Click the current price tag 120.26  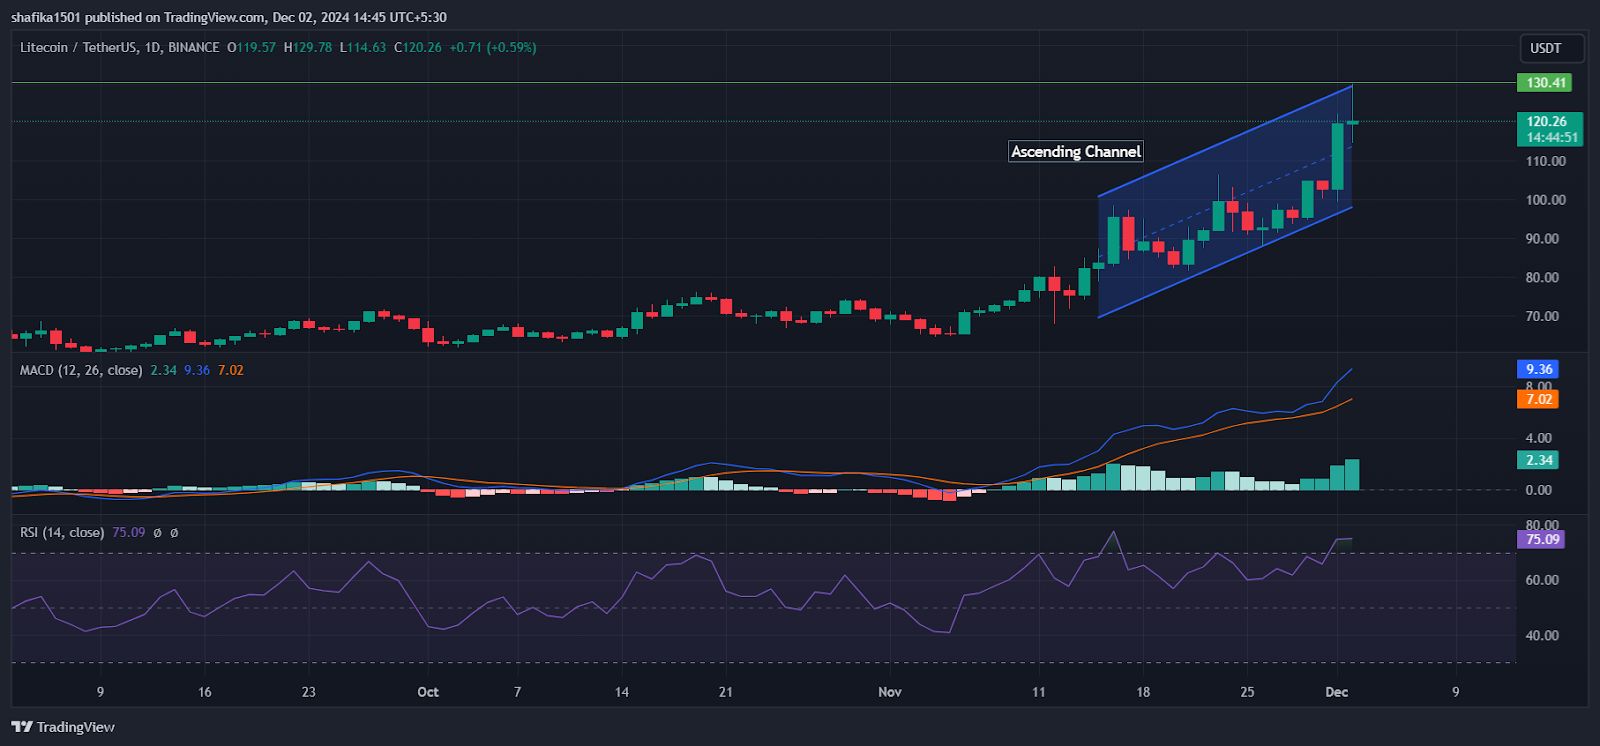pos(1549,121)
